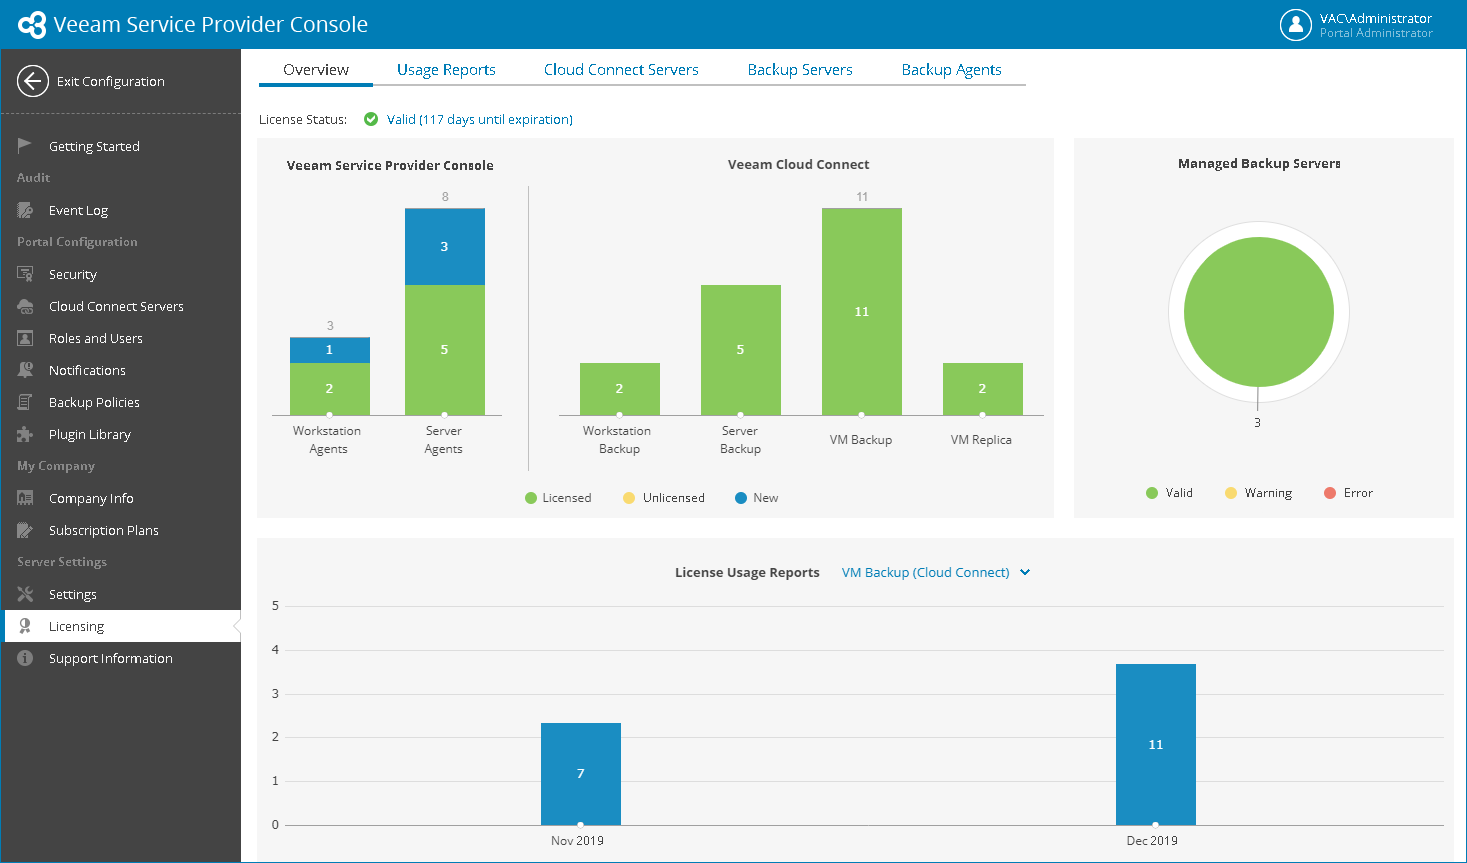Image resolution: width=1467 pixels, height=863 pixels.
Task: Open Security in sidebar
Action: tap(73, 274)
